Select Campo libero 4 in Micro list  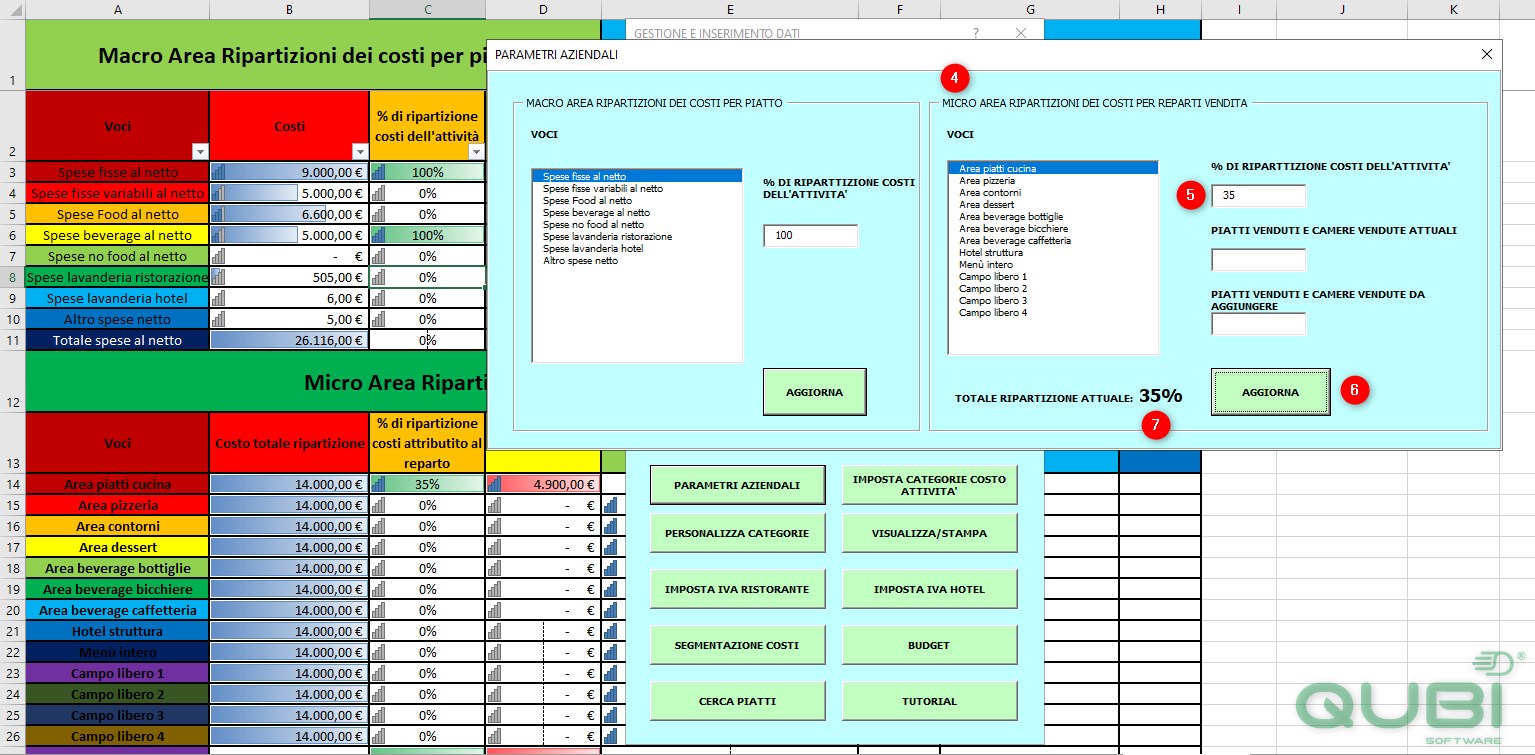1053,312
